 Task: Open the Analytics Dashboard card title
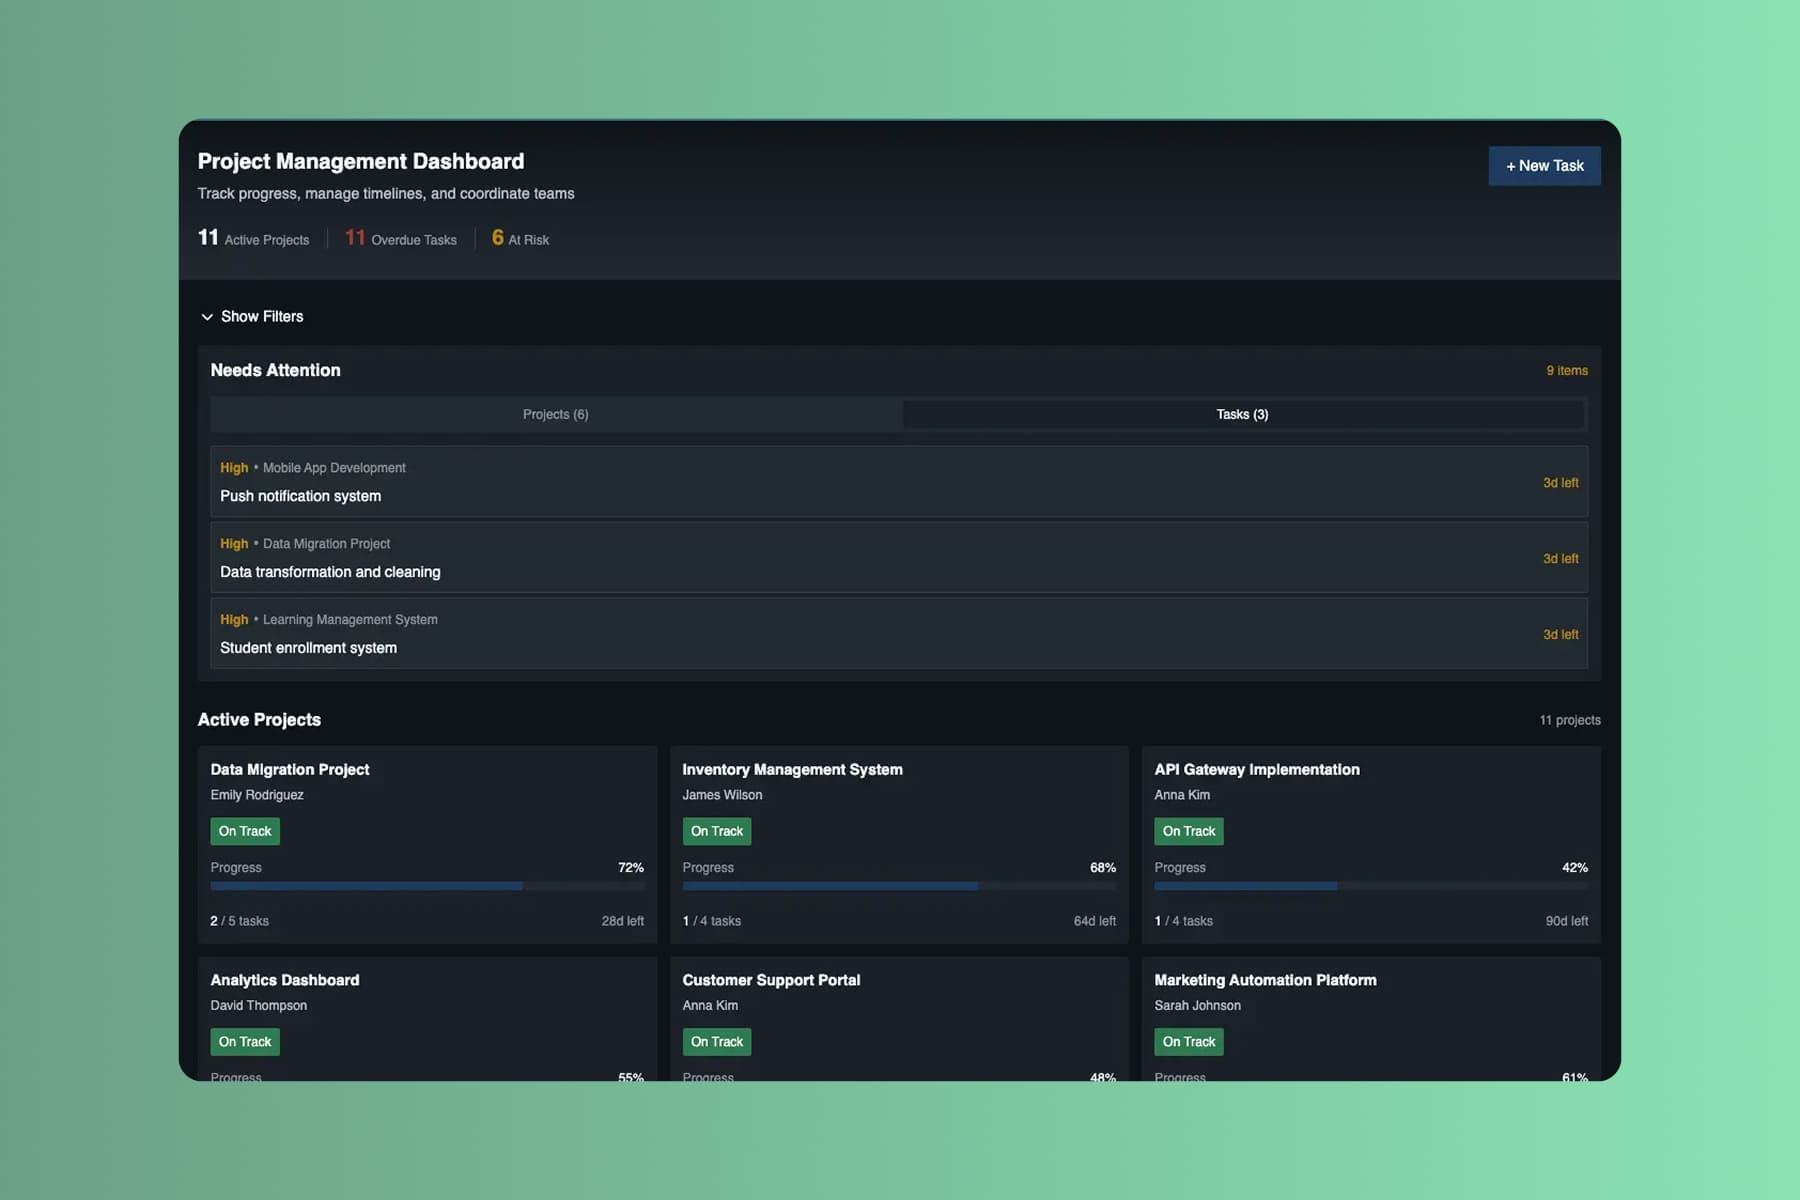coord(285,980)
